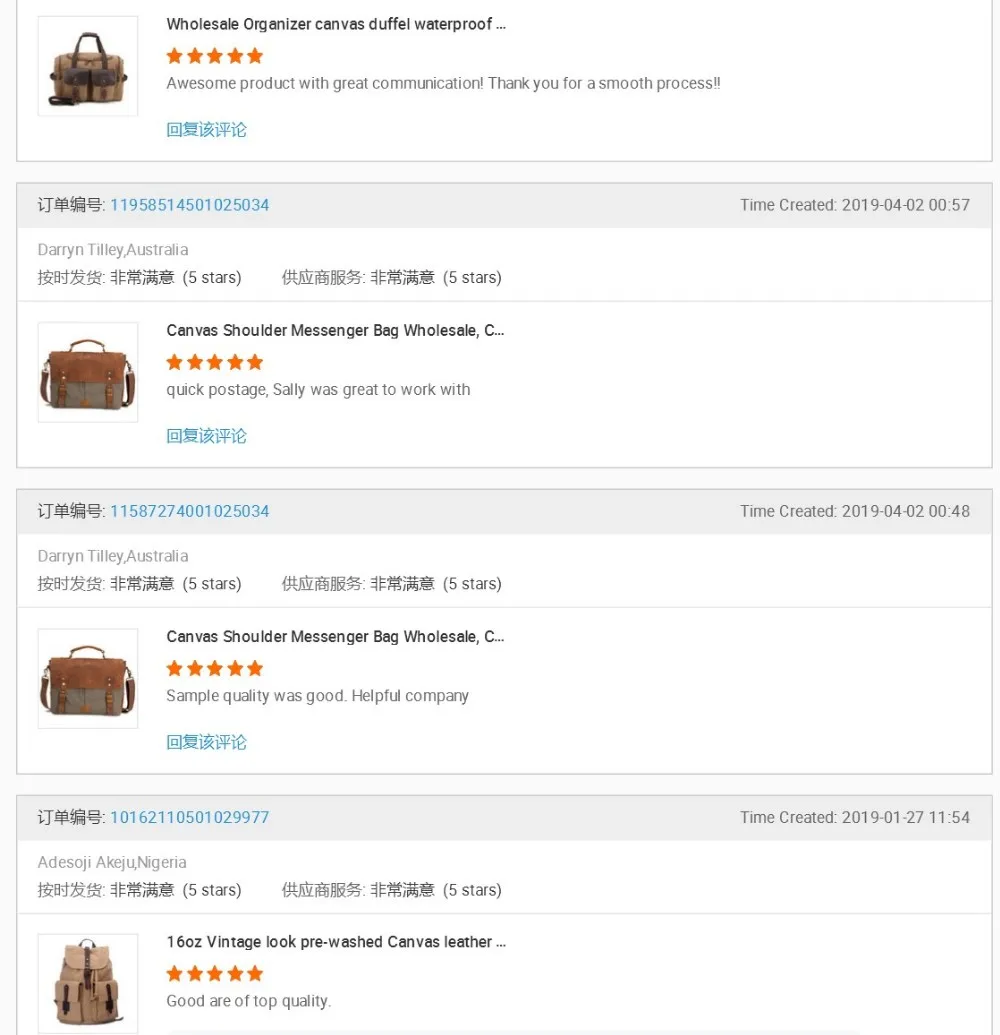This screenshot has height=1035, width=1000.
Task: Open the messenger bag thumbnail under 'Sample quality' review
Action: (88, 679)
